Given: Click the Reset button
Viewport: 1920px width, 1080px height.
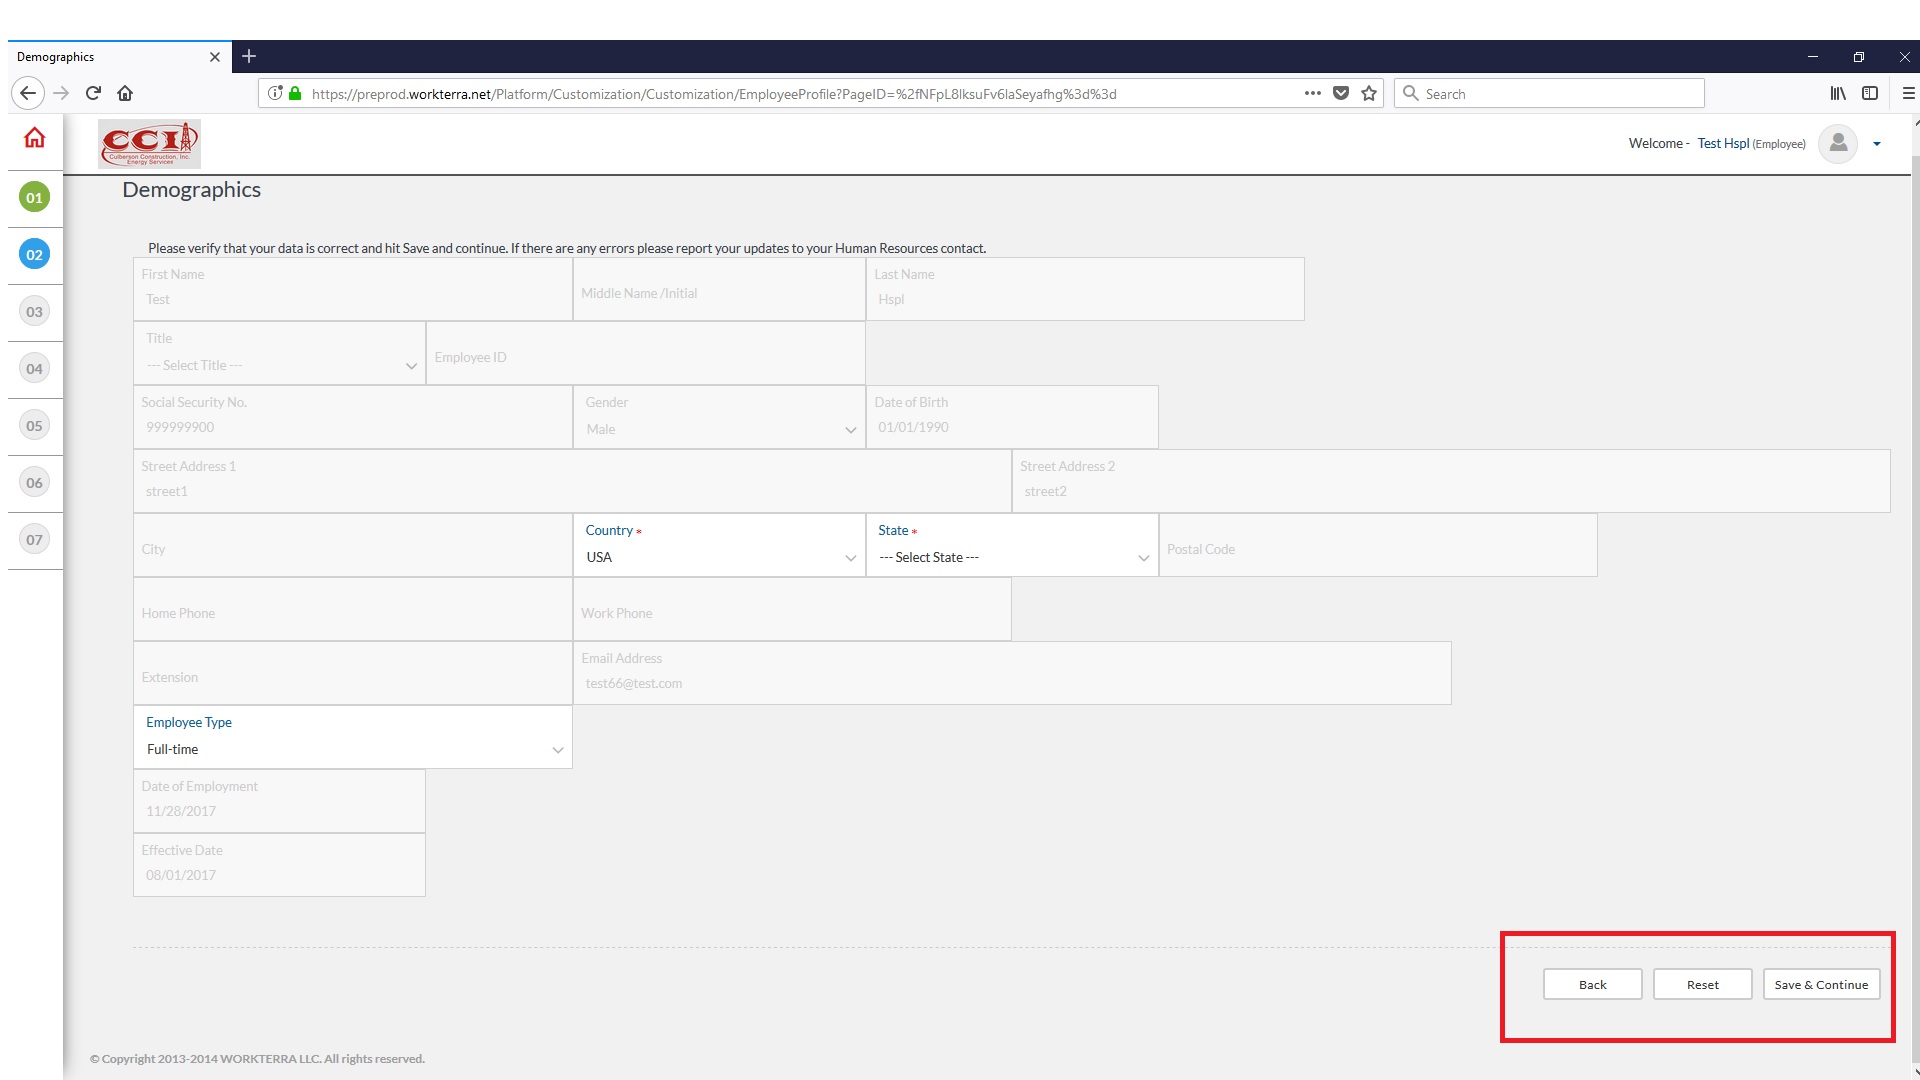Looking at the screenshot, I should click(x=1702, y=984).
